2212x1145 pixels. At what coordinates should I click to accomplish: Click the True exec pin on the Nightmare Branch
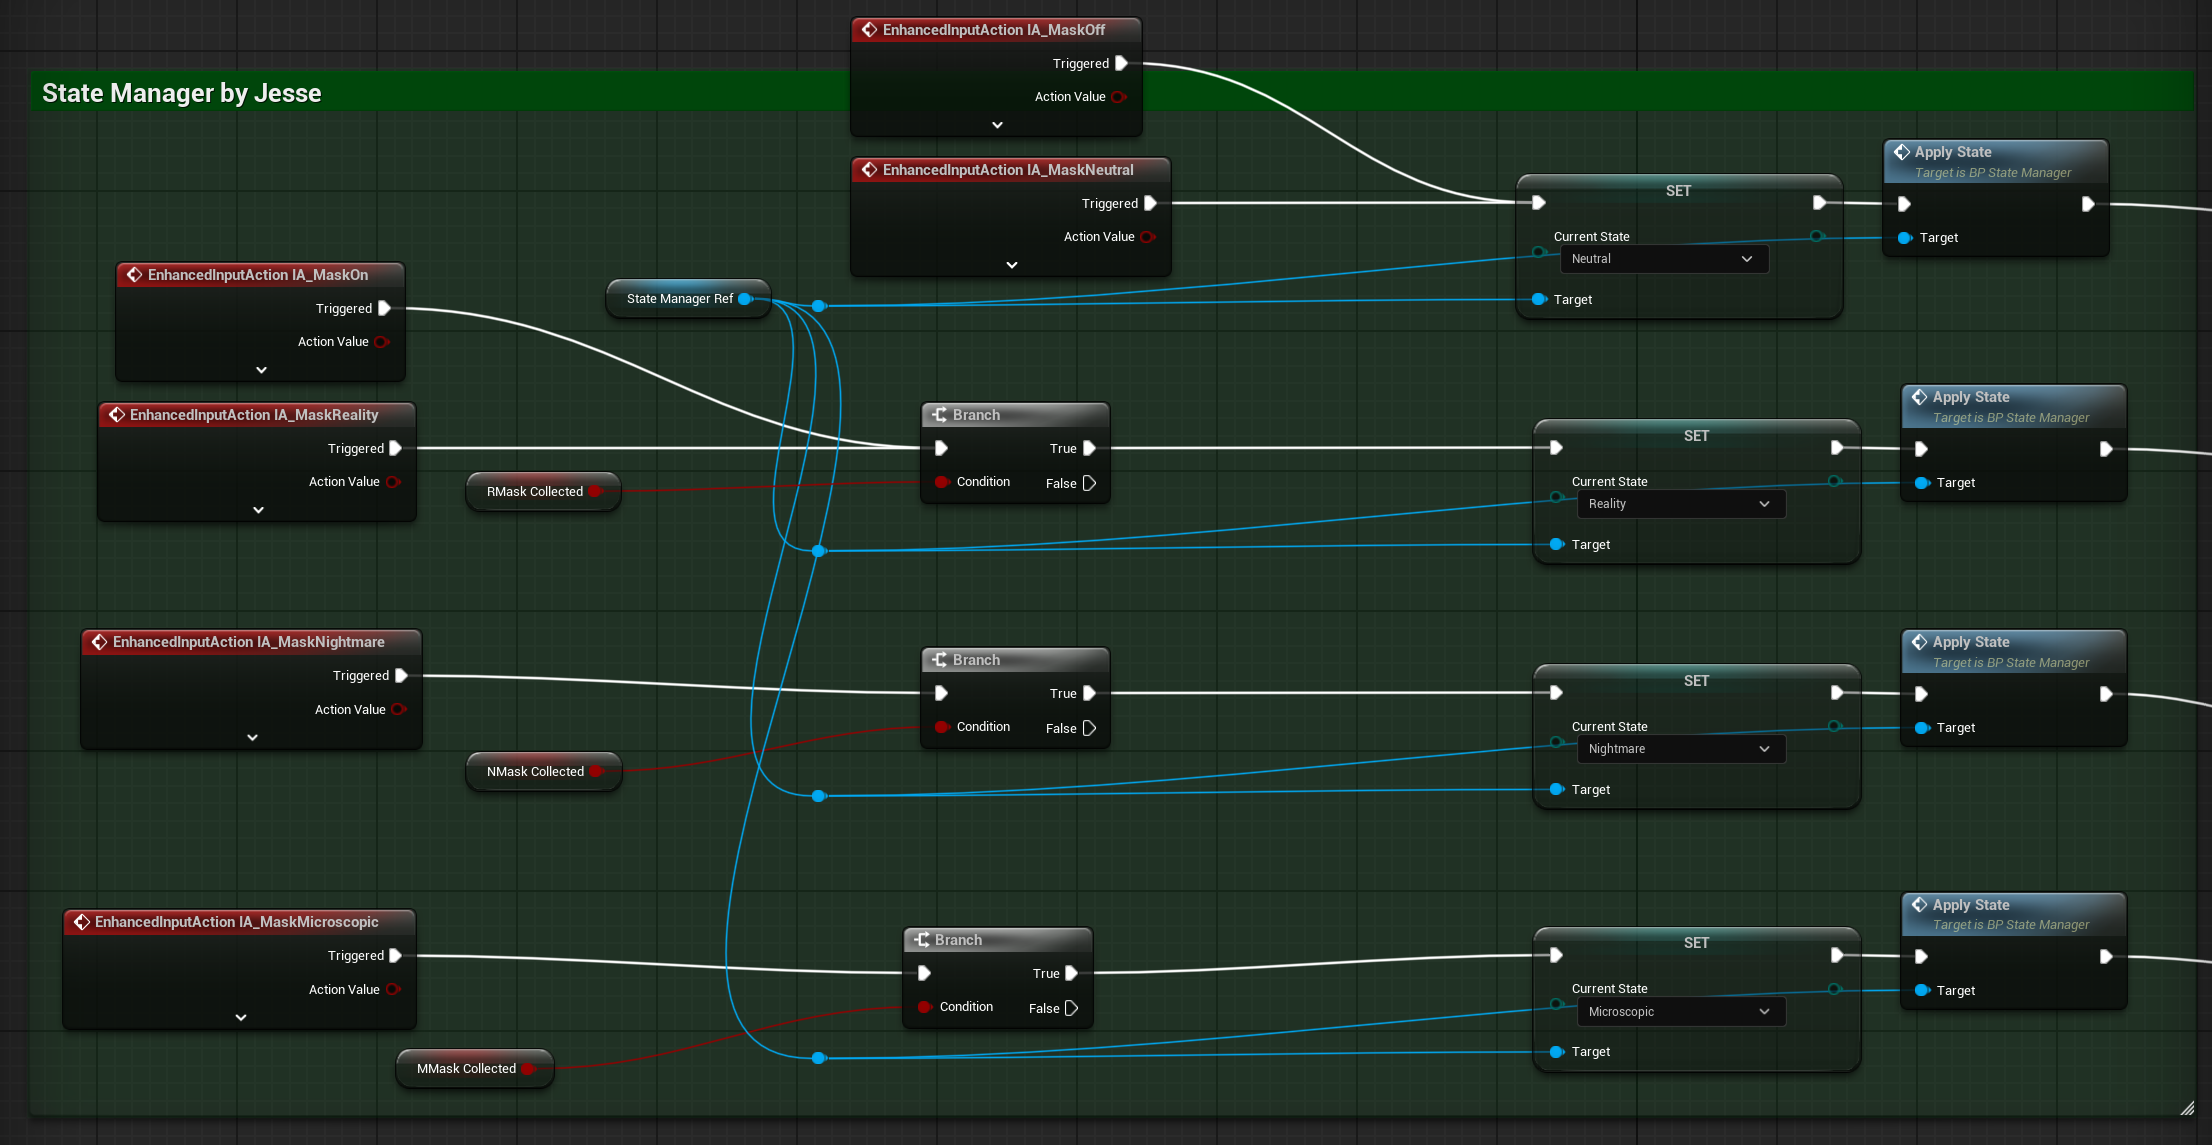(1090, 692)
